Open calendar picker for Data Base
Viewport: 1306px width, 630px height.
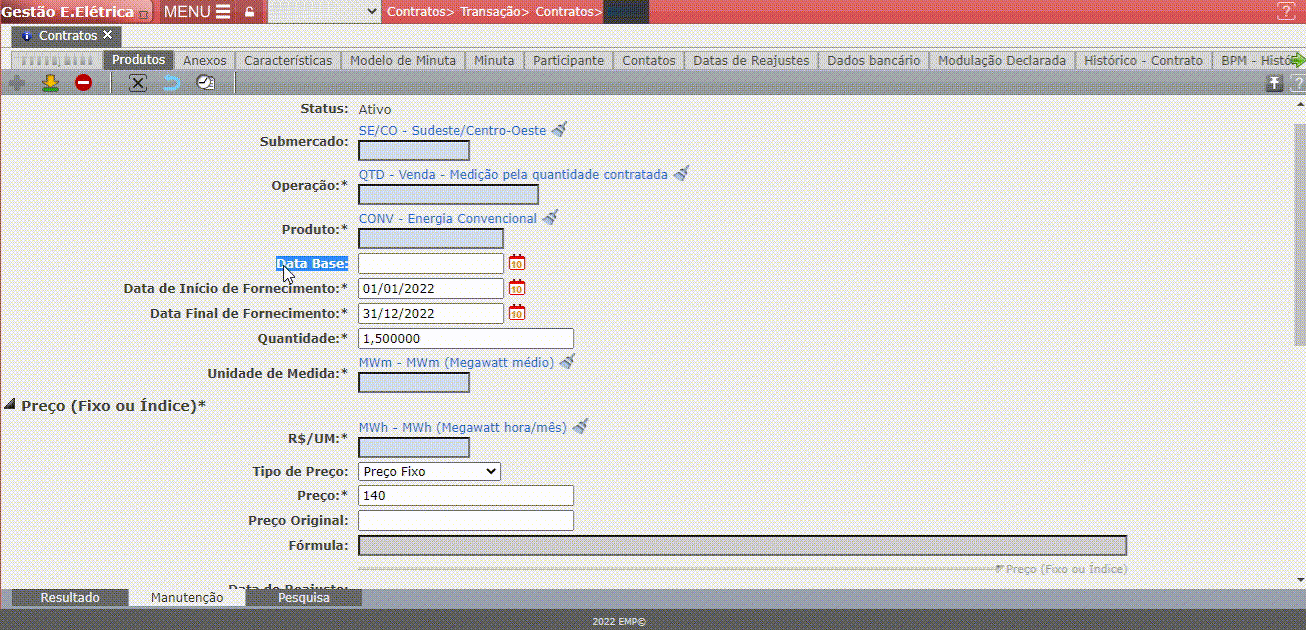coord(517,263)
